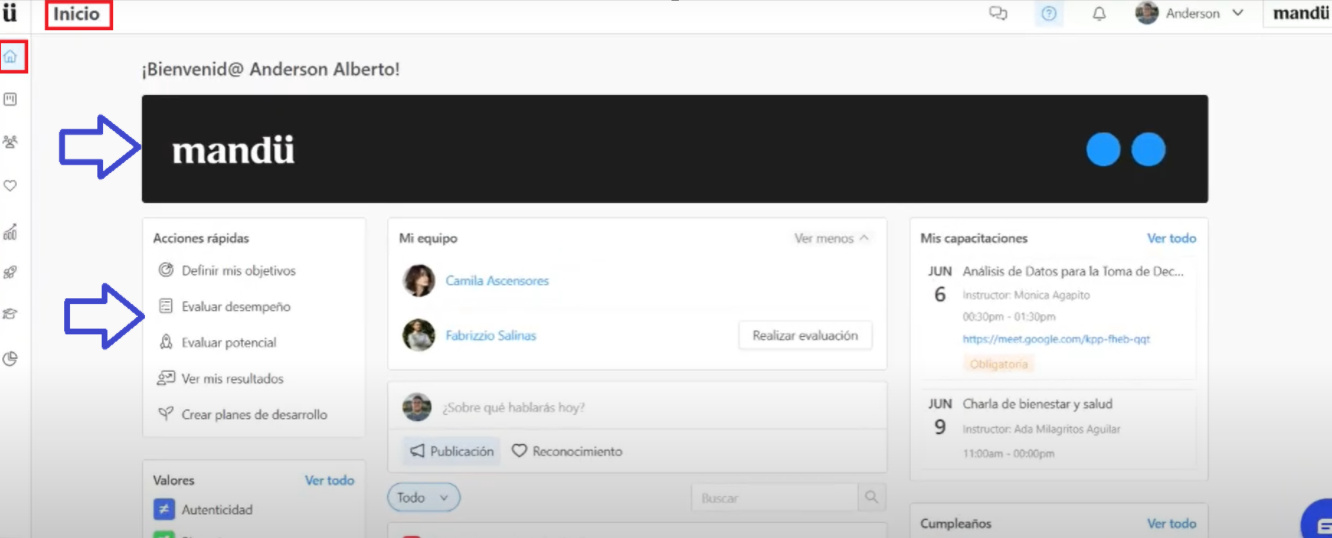Click the Obligatoria tag
This screenshot has width=1332, height=538.
tap(998, 364)
